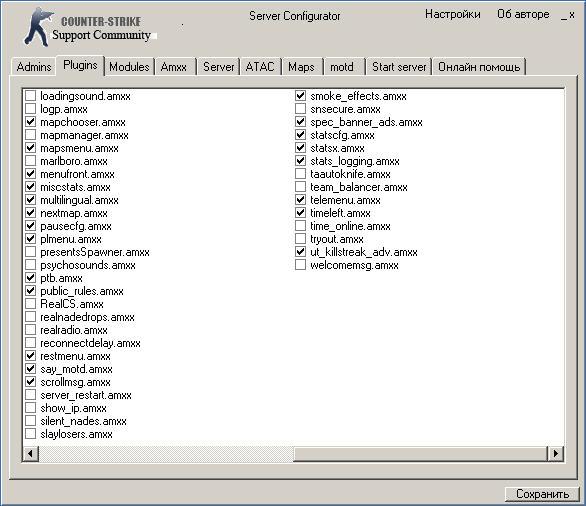Uncheck the mapchooser.amxx plugin
586x506 pixels.
(30, 122)
